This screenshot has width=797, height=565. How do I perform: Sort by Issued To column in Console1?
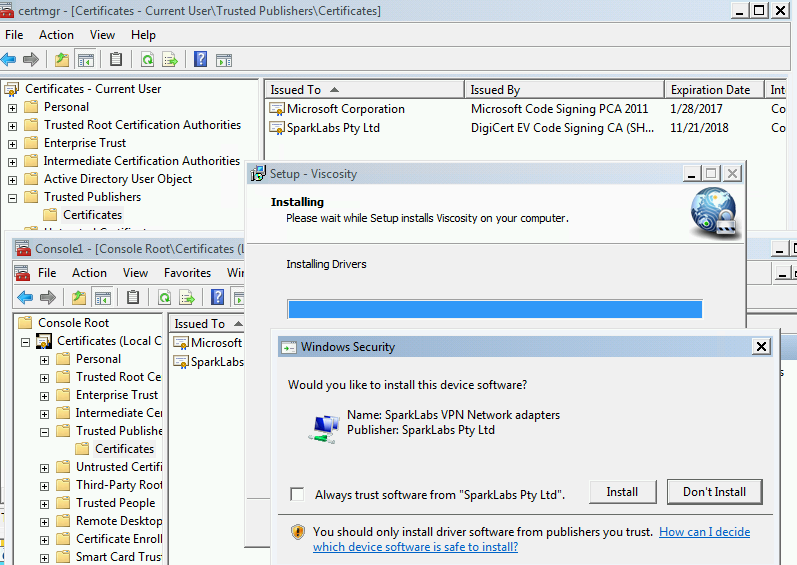tap(206, 323)
